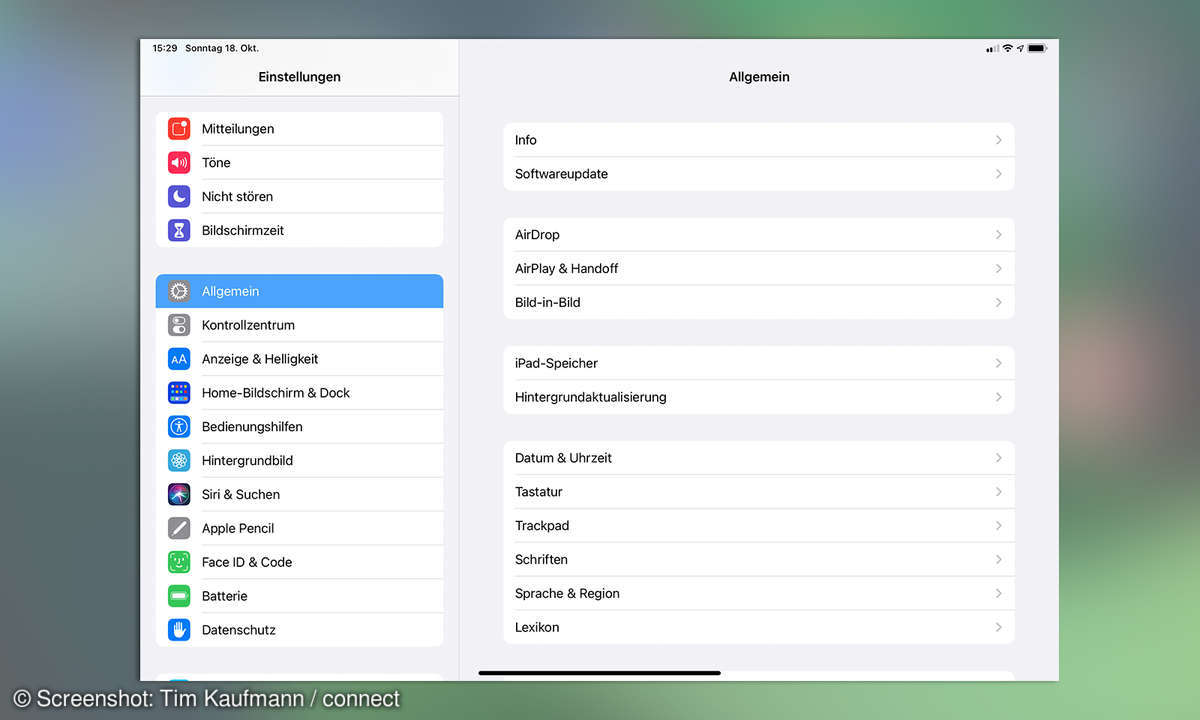This screenshot has width=1200, height=720.
Task: Tap the Face ID & Code icon
Action: tap(179, 562)
